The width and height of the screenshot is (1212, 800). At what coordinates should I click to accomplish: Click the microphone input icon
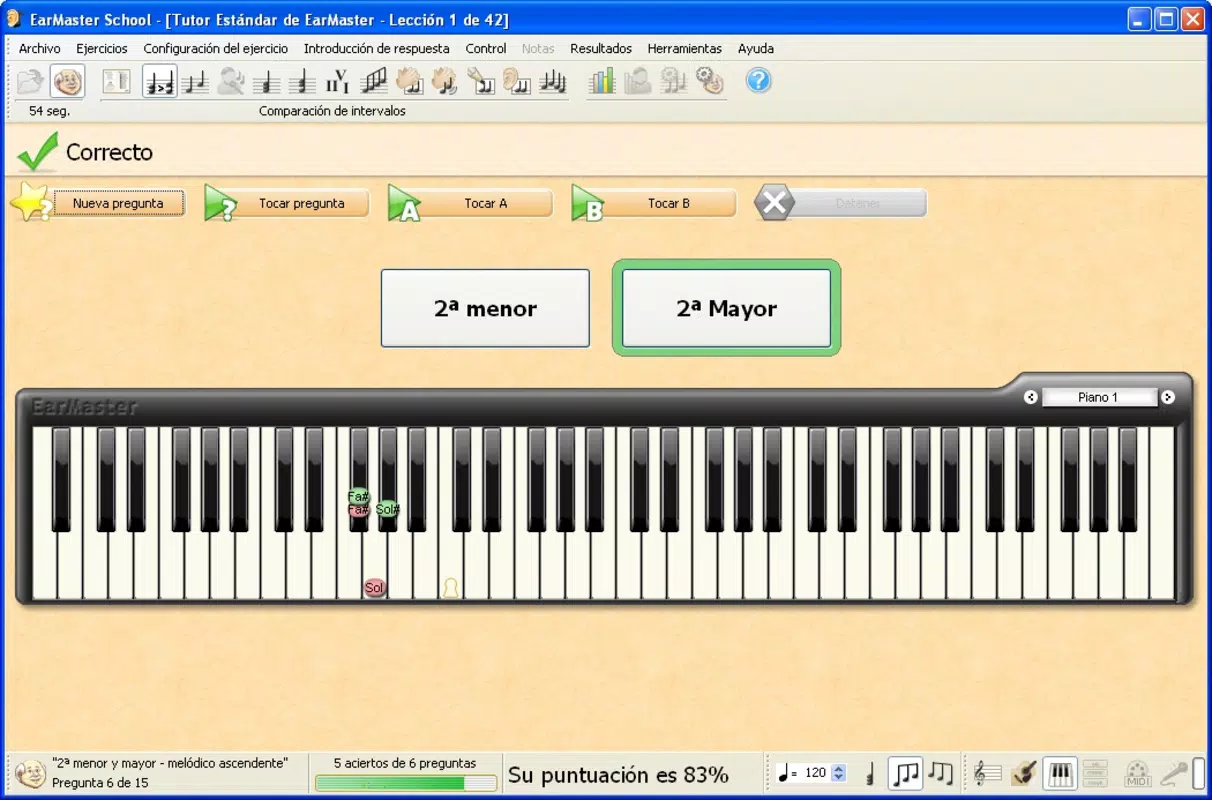pyautogui.click(x=1173, y=773)
